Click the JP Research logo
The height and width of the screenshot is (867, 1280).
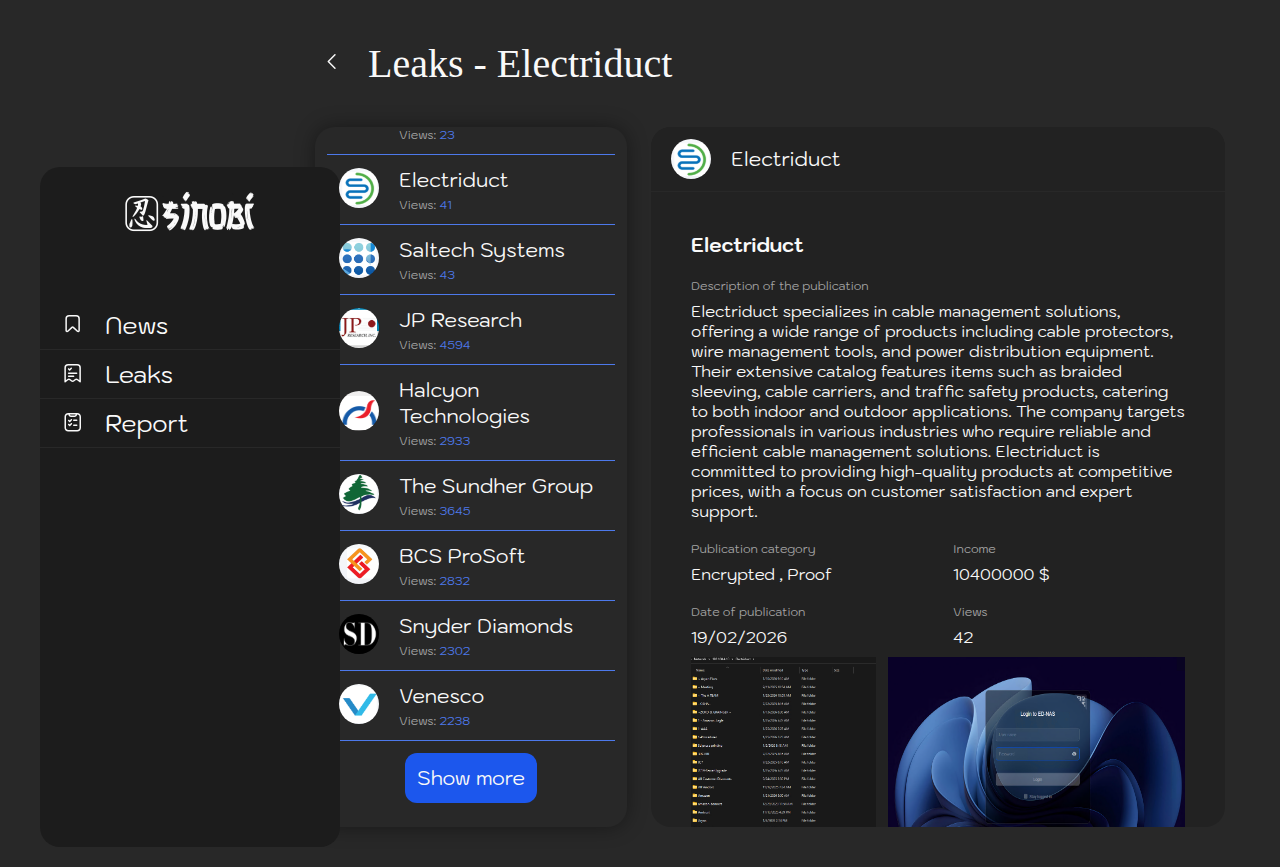(359, 328)
